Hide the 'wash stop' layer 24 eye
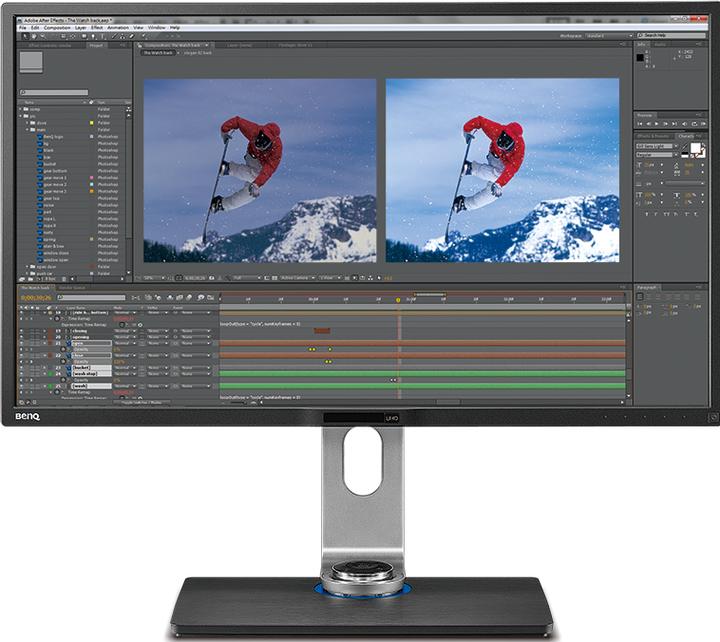The image size is (720, 642). (x=21, y=374)
